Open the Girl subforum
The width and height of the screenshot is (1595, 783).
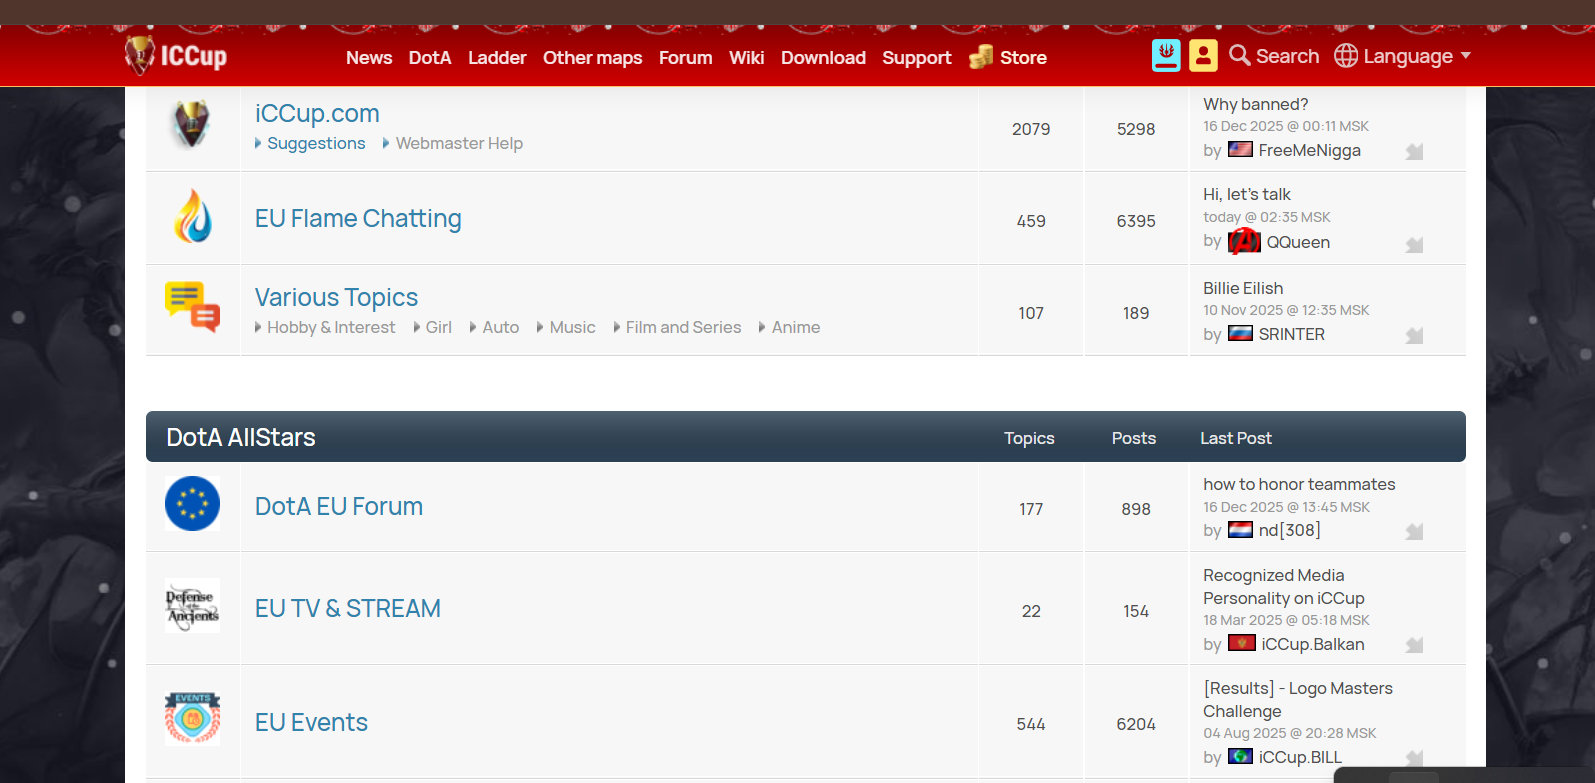pyautogui.click(x=438, y=327)
